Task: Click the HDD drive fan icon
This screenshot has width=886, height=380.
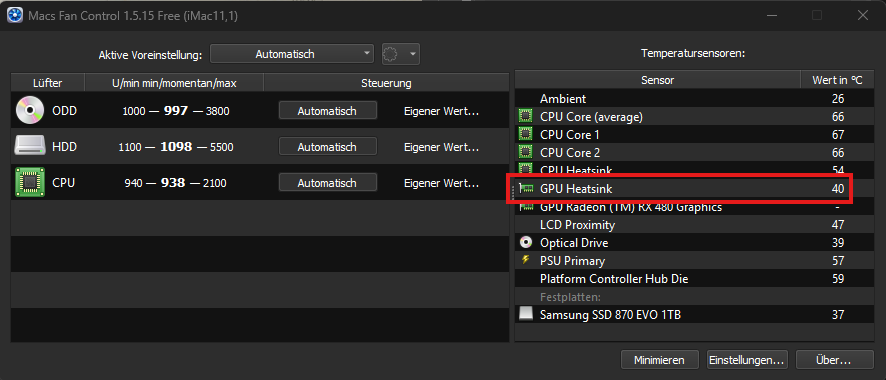Action: pyautogui.click(x=29, y=147)
